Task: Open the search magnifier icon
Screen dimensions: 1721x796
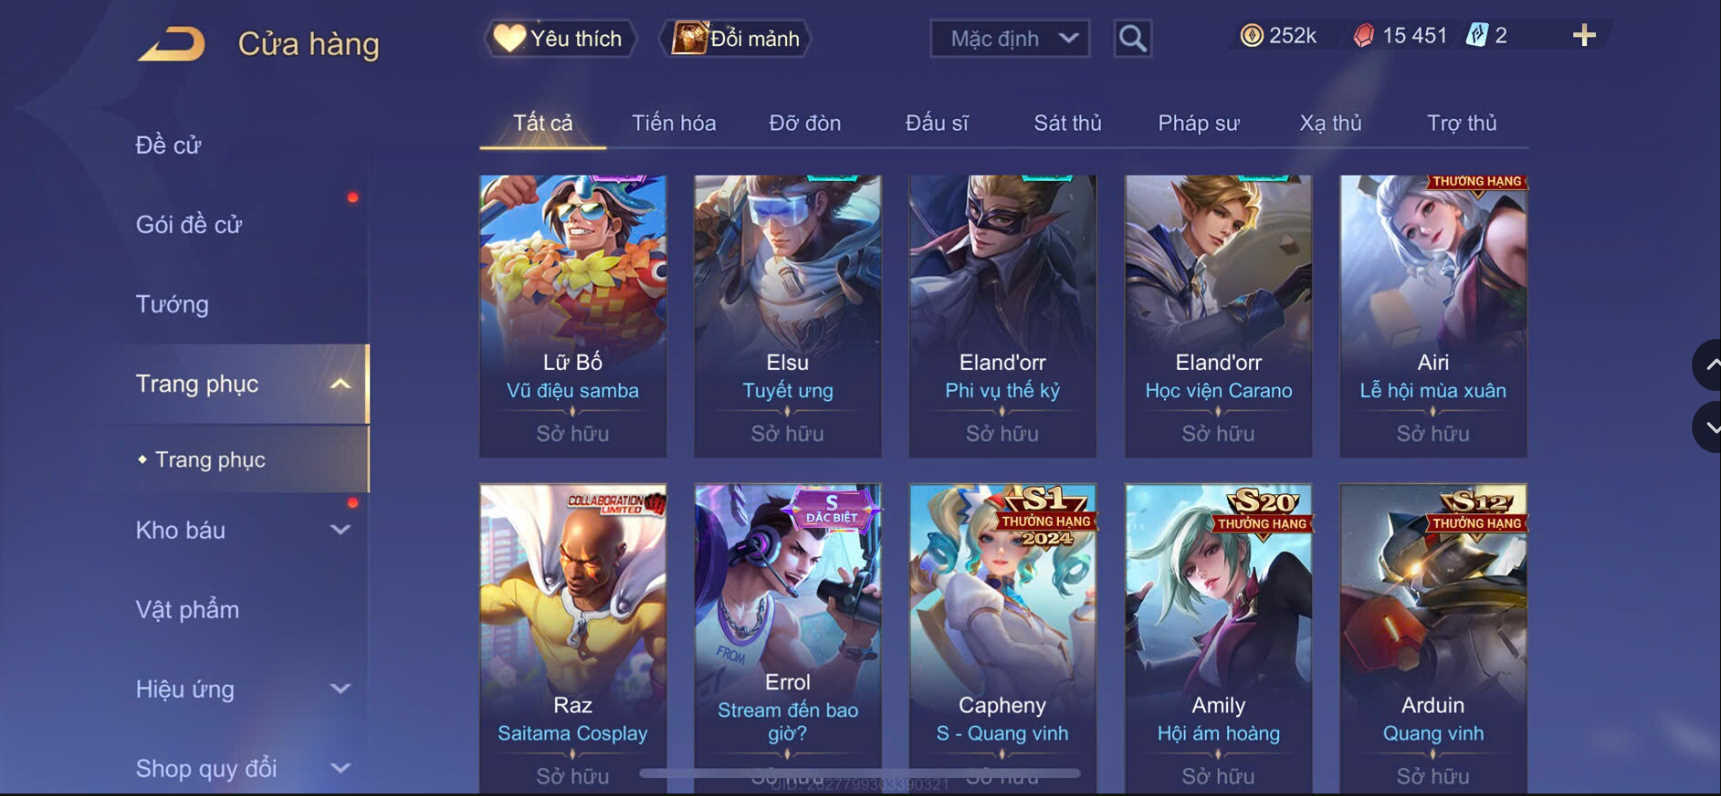Action: (1132, 39)
